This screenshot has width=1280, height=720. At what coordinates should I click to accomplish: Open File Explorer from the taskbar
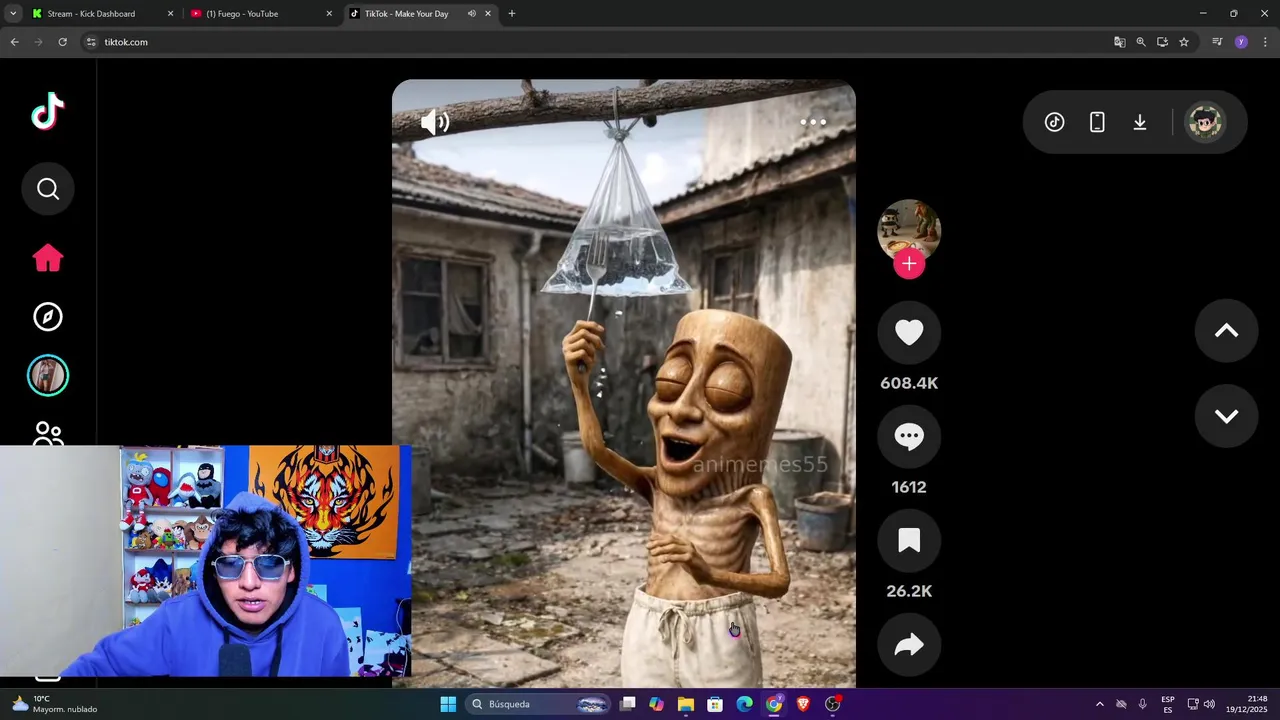686,704
